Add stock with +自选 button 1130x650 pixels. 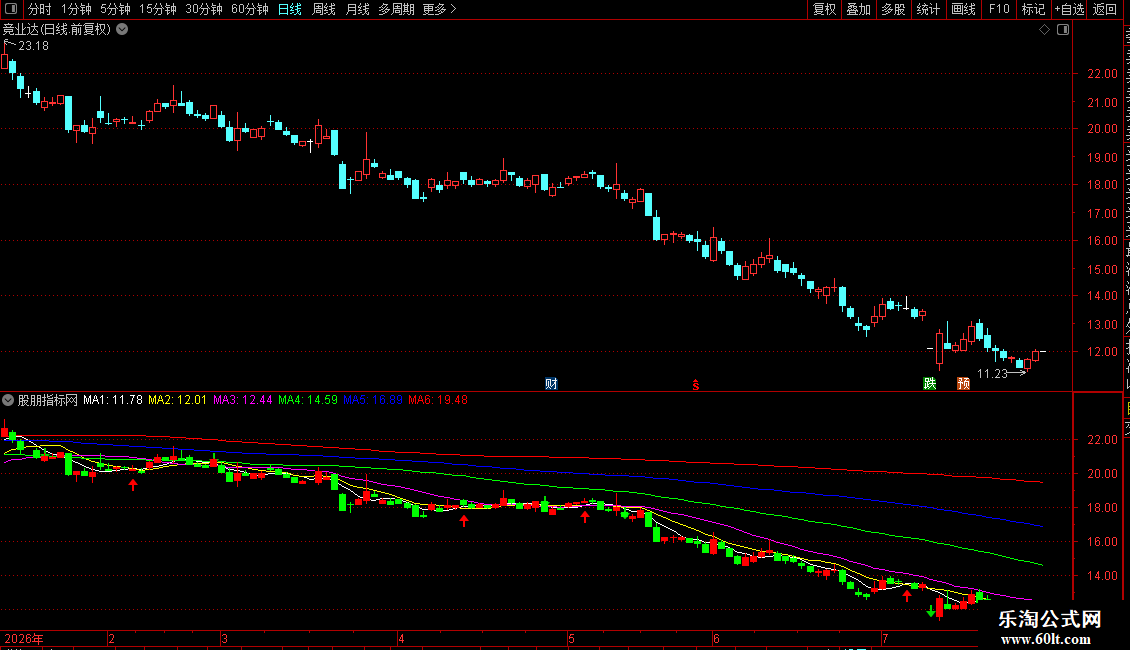coord(1069,9)
